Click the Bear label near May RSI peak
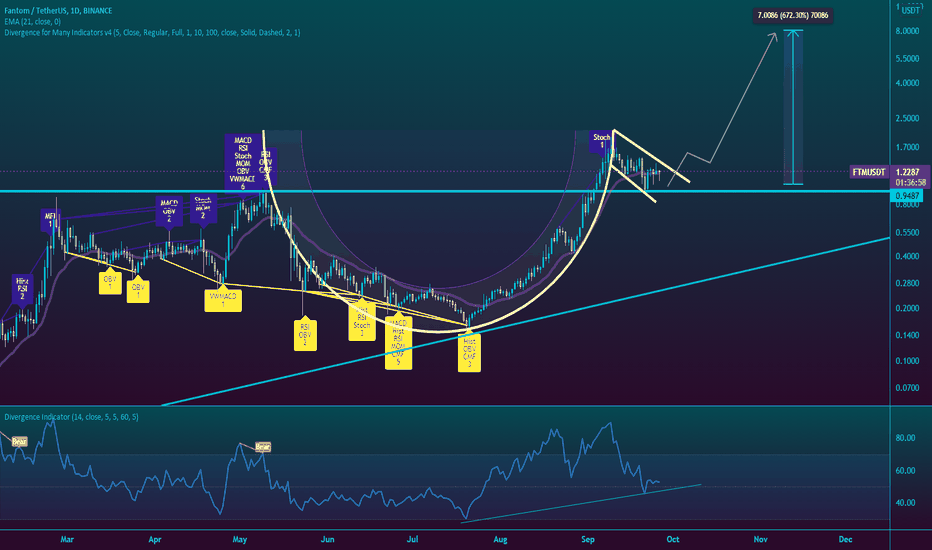 tap(262, 447)
